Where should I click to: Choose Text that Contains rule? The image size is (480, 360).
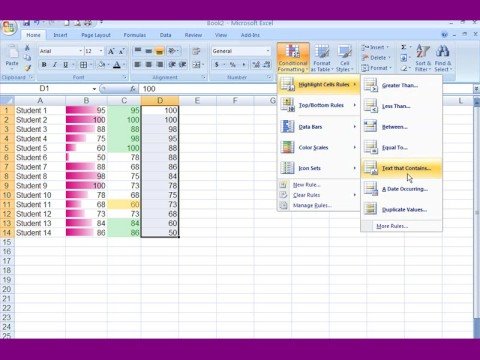(x=402, y=168)
